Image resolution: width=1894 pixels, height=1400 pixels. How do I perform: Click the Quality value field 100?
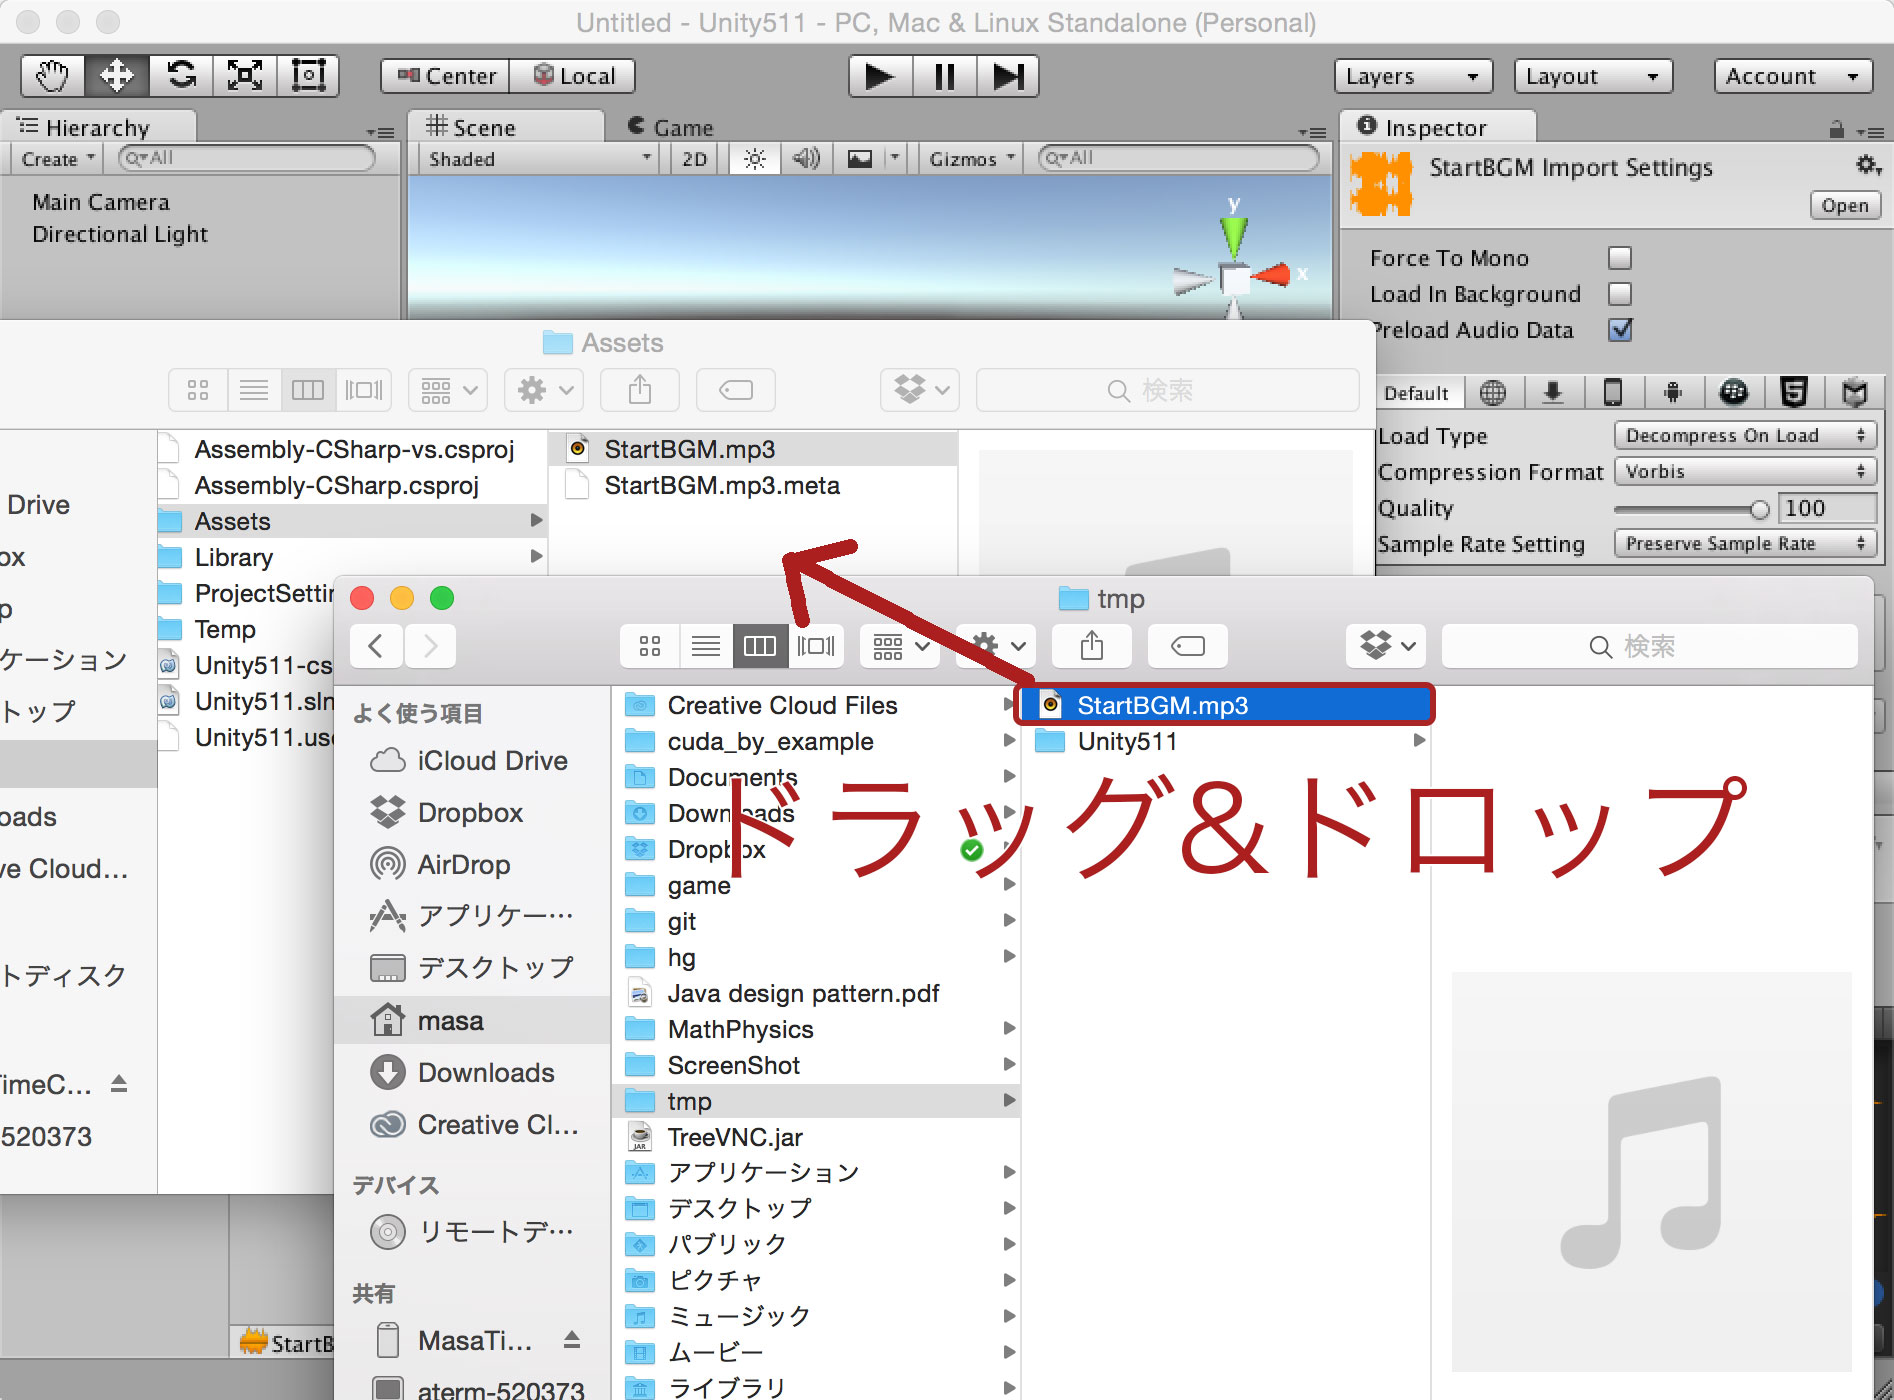pos(1826,508)
